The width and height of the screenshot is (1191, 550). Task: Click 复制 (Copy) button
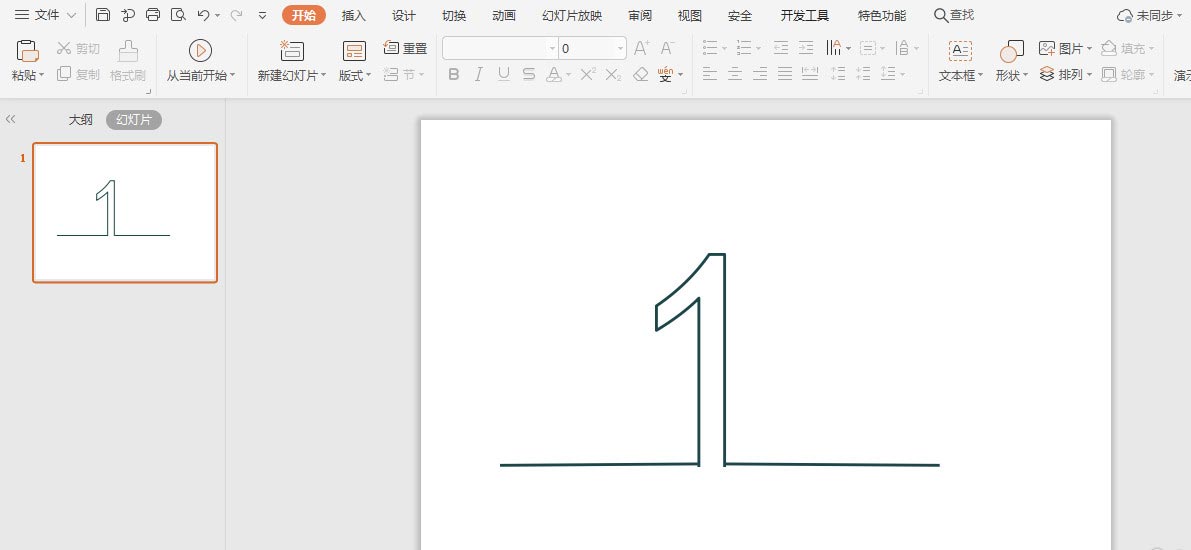[78, 74]
